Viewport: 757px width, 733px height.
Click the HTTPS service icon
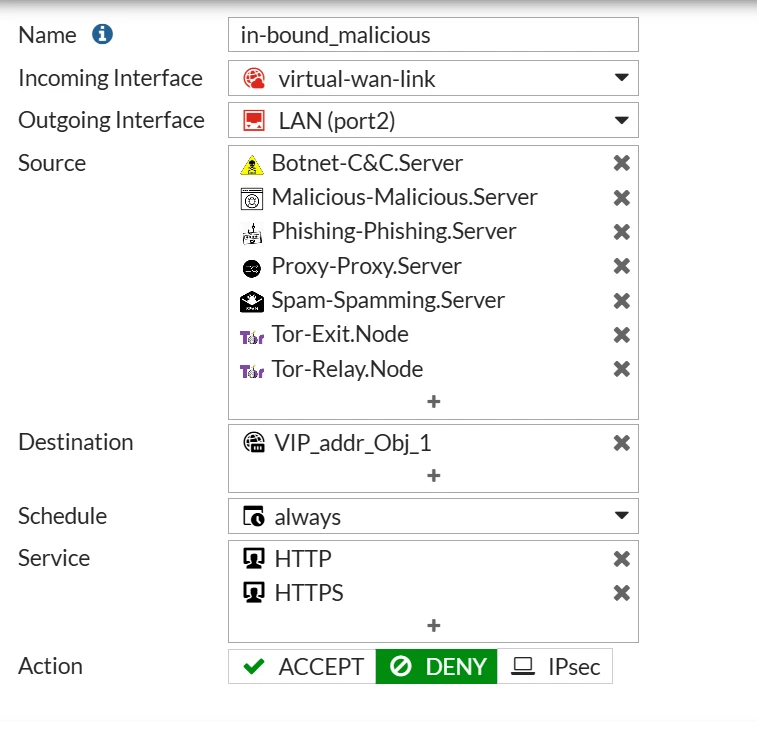click(x=253, y=592)
